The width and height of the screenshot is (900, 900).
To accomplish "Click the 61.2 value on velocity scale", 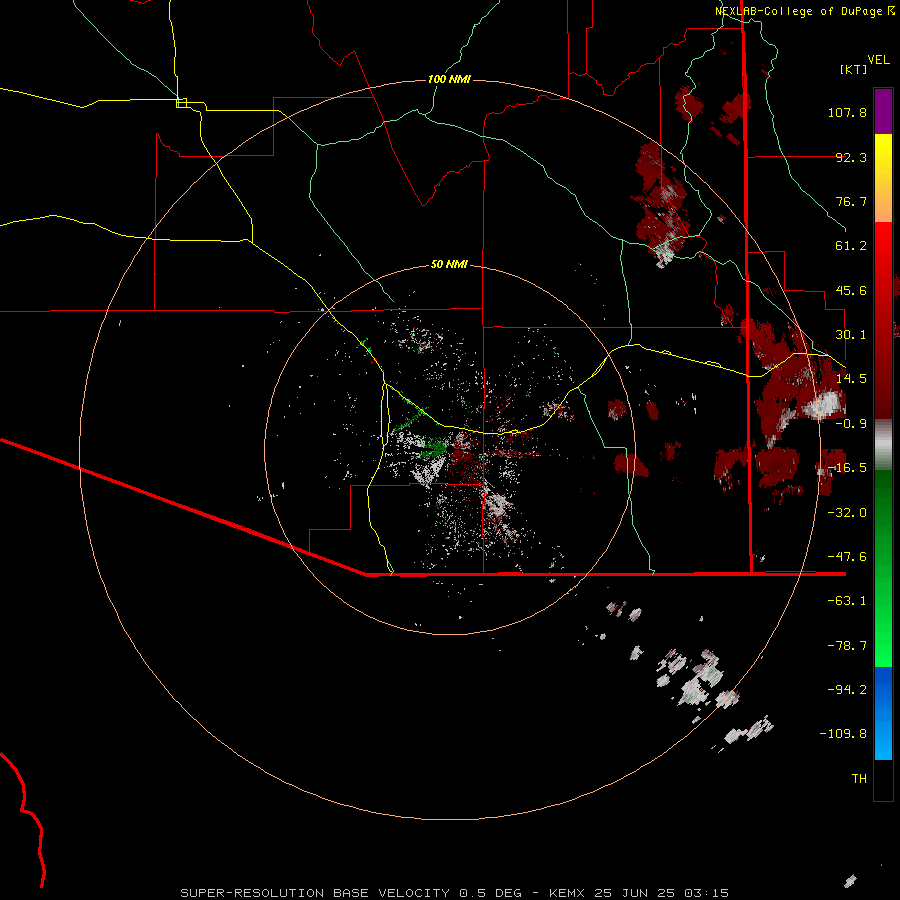I will pyautogui.click(x=851, y=246).
